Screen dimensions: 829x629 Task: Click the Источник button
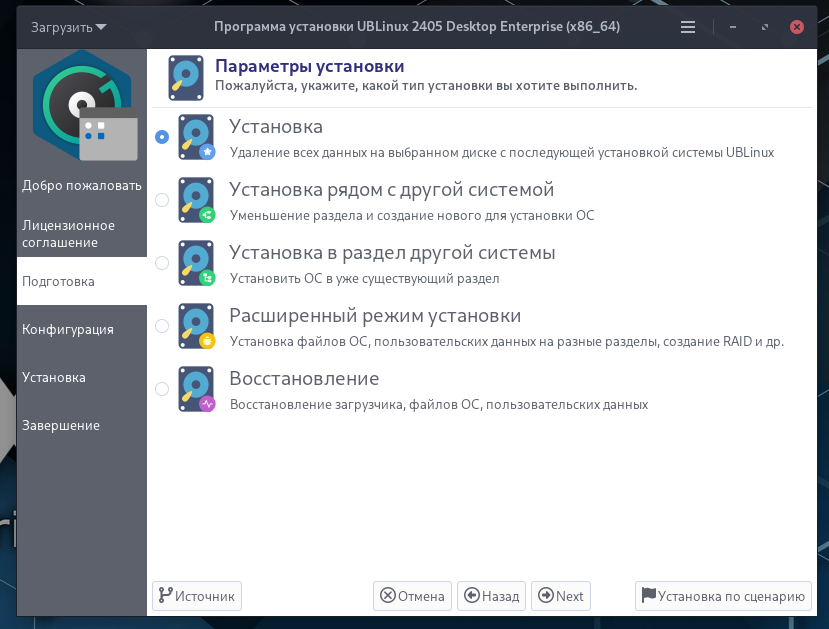point(197,596)
